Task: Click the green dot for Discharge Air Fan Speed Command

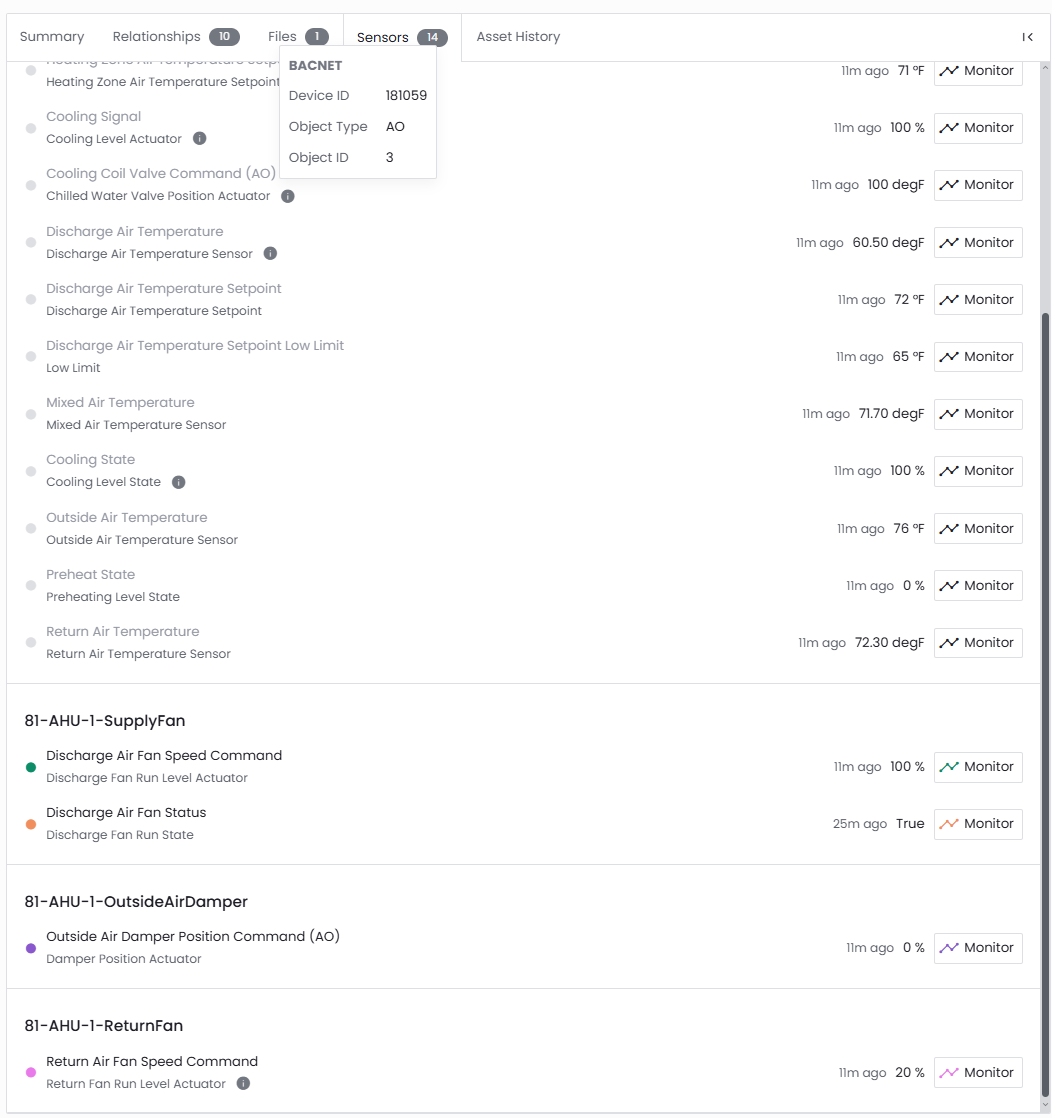Action: pyautogui.click(x=31, y=767)
